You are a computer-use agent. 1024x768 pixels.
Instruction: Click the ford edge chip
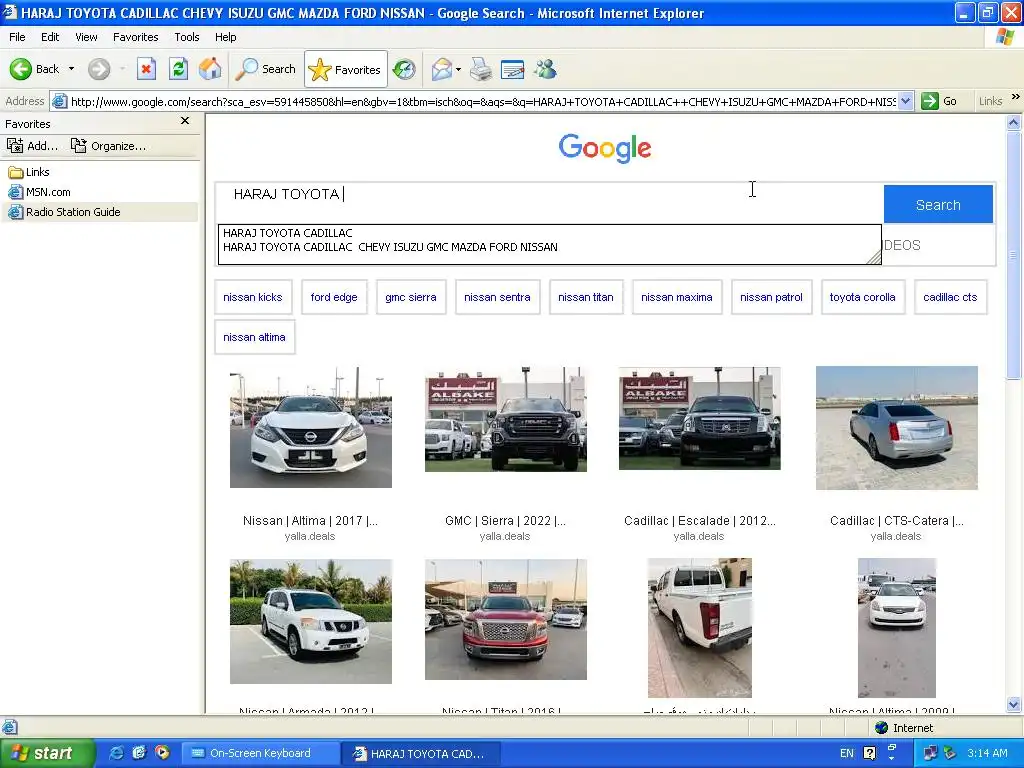pyautogui.click(x=334, y=297)
